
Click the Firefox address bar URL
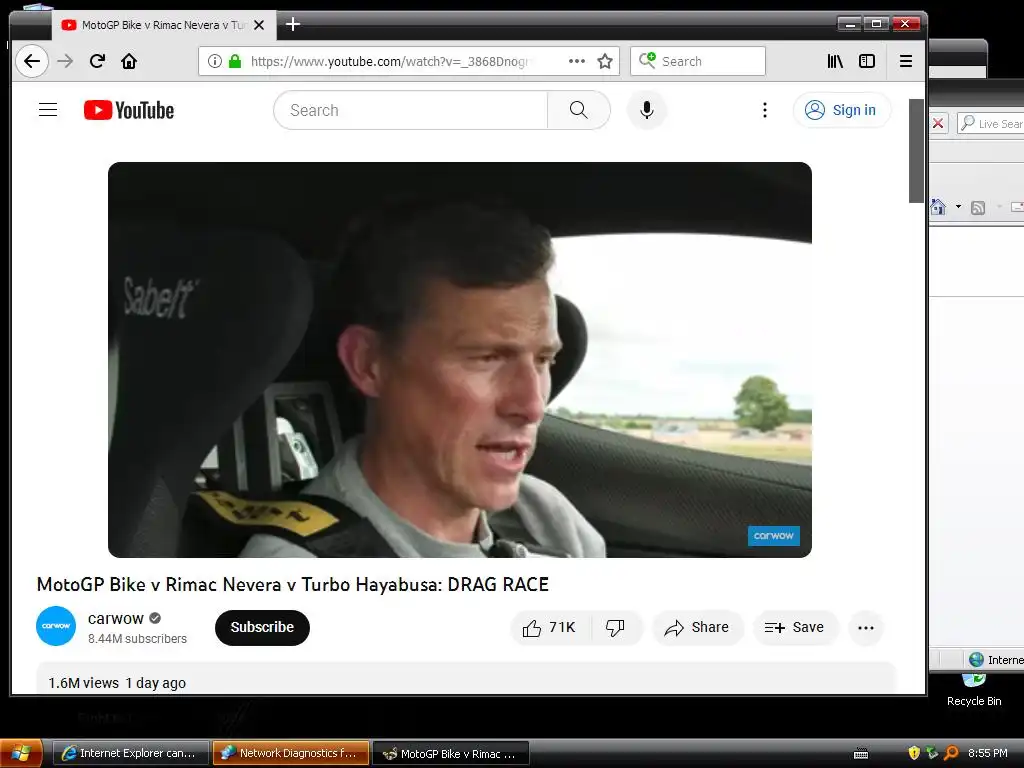coord(391,61)
